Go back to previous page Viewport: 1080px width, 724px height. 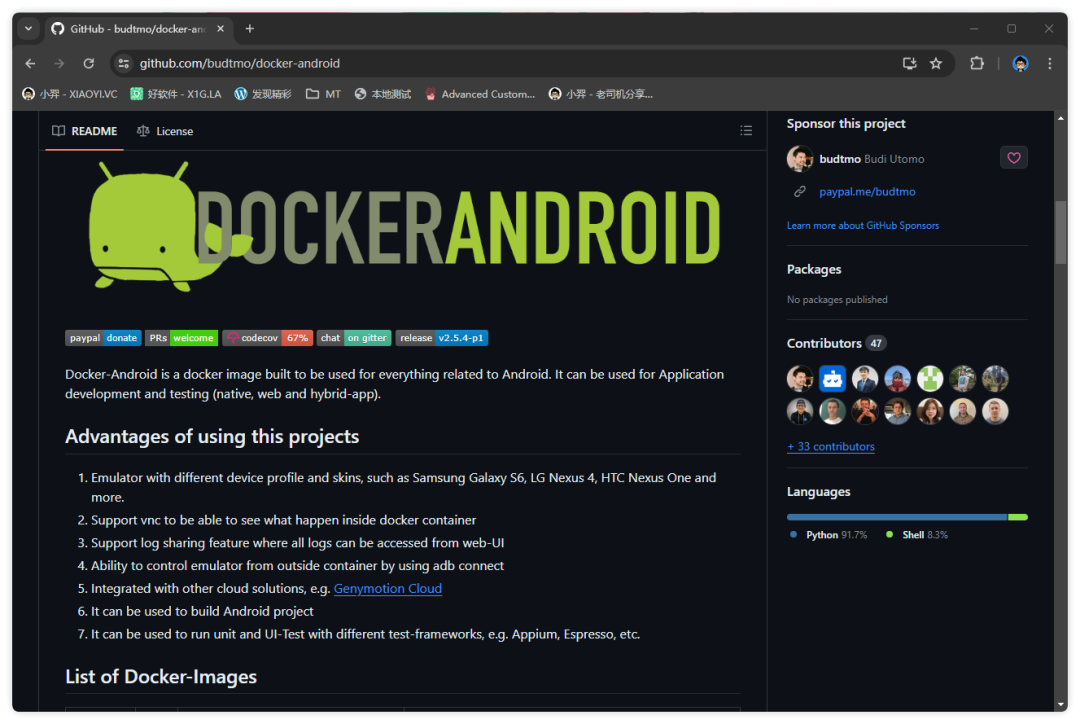30,64
